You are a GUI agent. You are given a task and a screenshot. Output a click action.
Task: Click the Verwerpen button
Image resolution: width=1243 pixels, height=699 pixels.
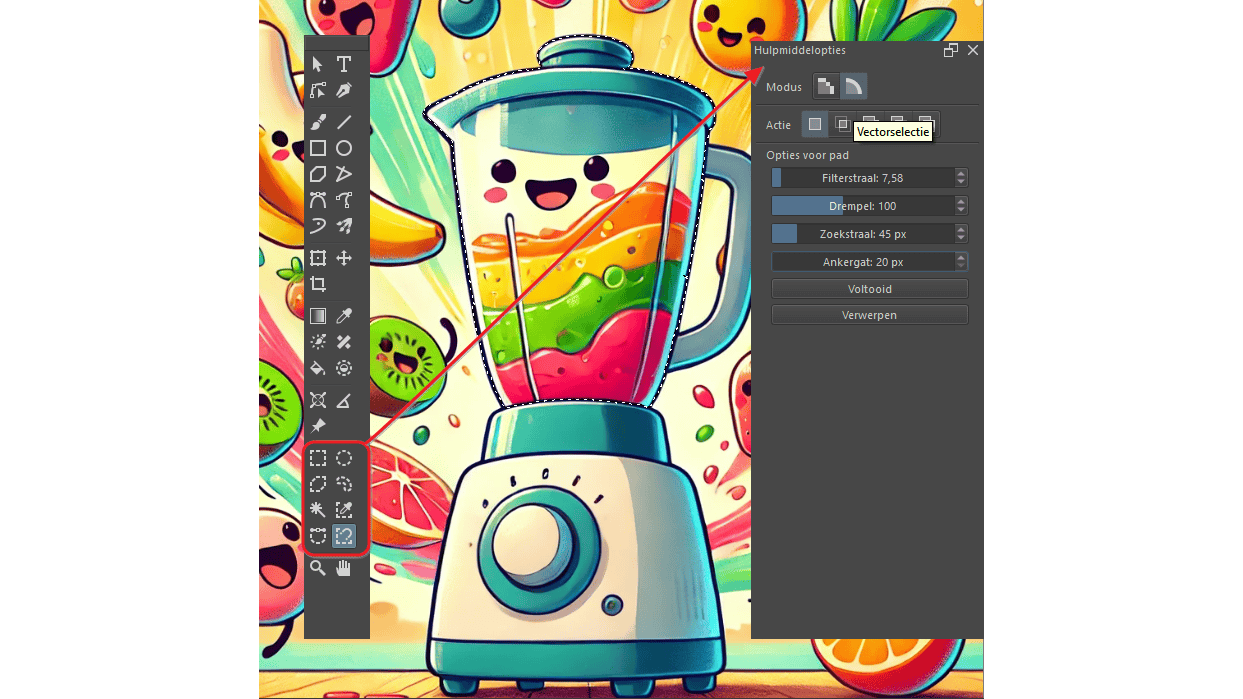coord(870,315)
